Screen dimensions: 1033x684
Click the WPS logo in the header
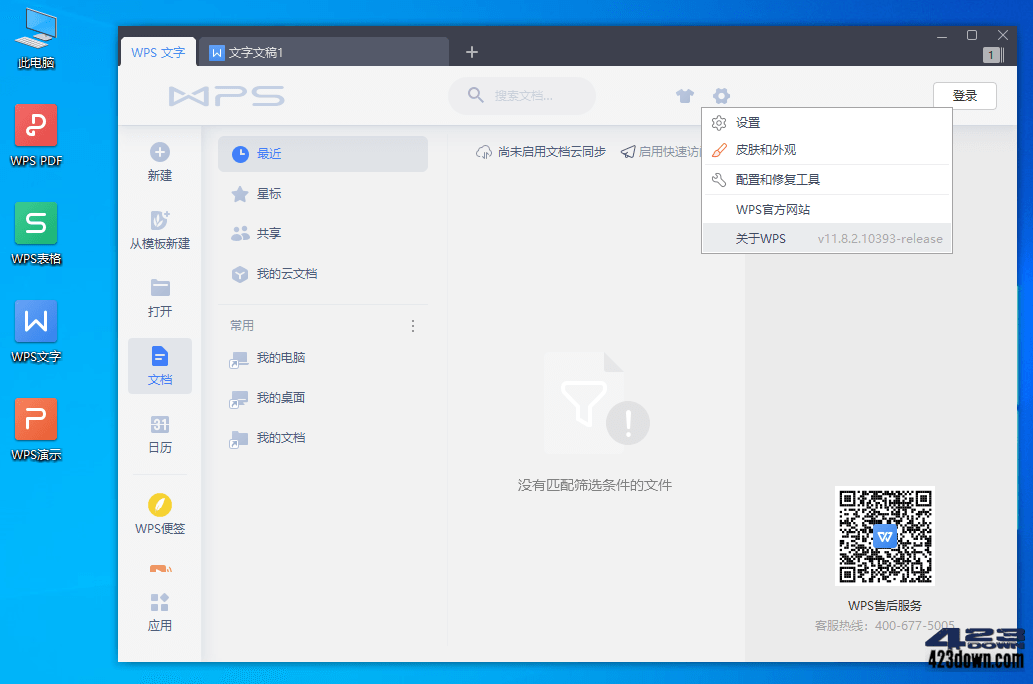(x=227, y=96)
